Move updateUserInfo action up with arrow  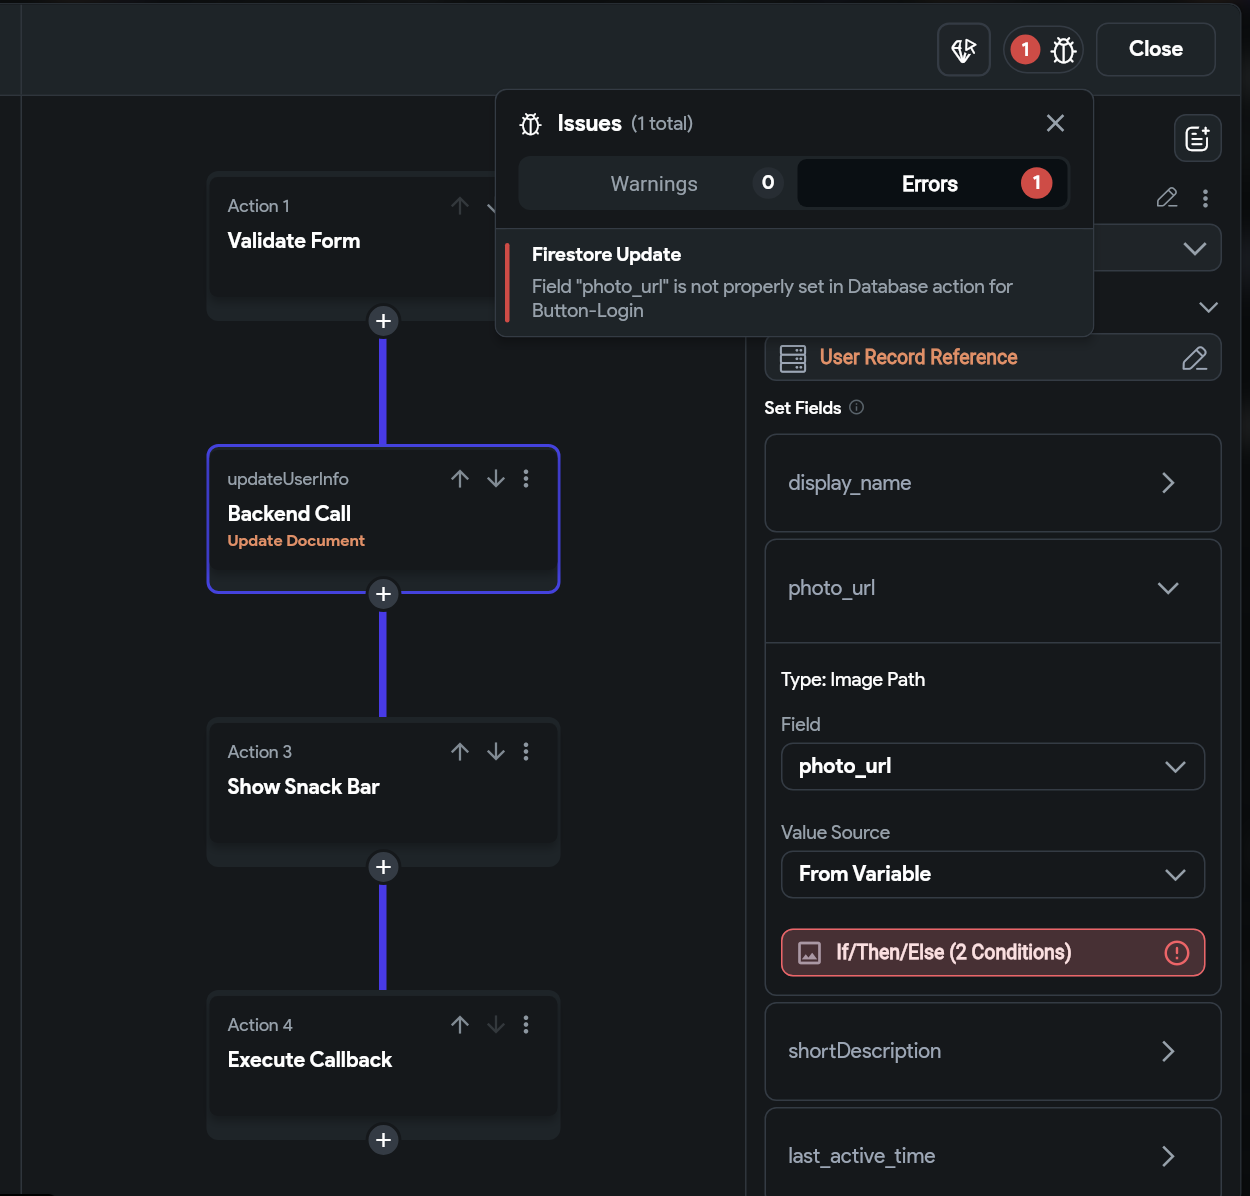pos(460,479)
